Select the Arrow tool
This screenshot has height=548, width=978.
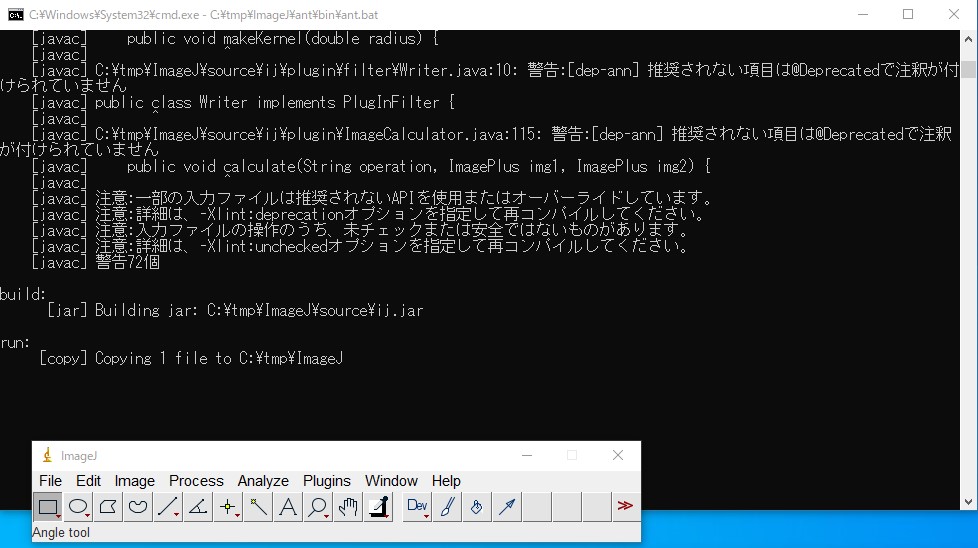pos(506,506)
